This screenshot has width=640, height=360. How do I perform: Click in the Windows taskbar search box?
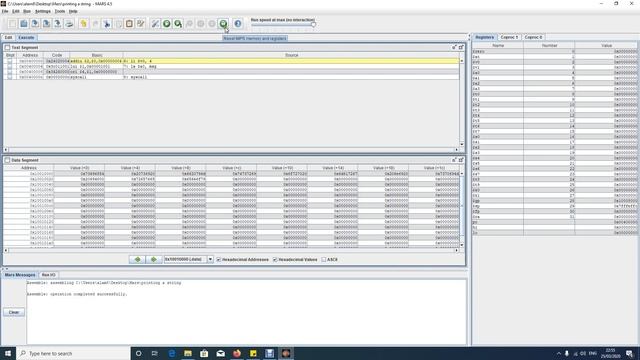(73, 353)
